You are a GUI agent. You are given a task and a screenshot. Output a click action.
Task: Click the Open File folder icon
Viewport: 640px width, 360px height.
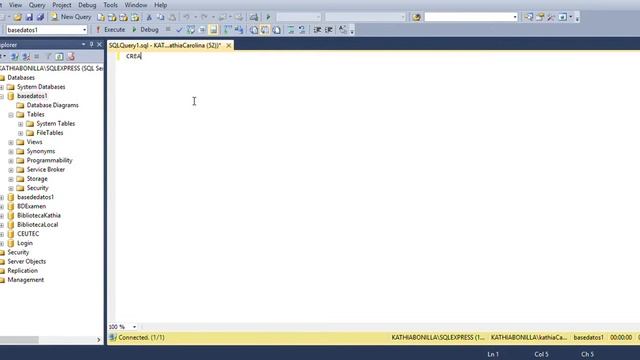click(17, 17)
